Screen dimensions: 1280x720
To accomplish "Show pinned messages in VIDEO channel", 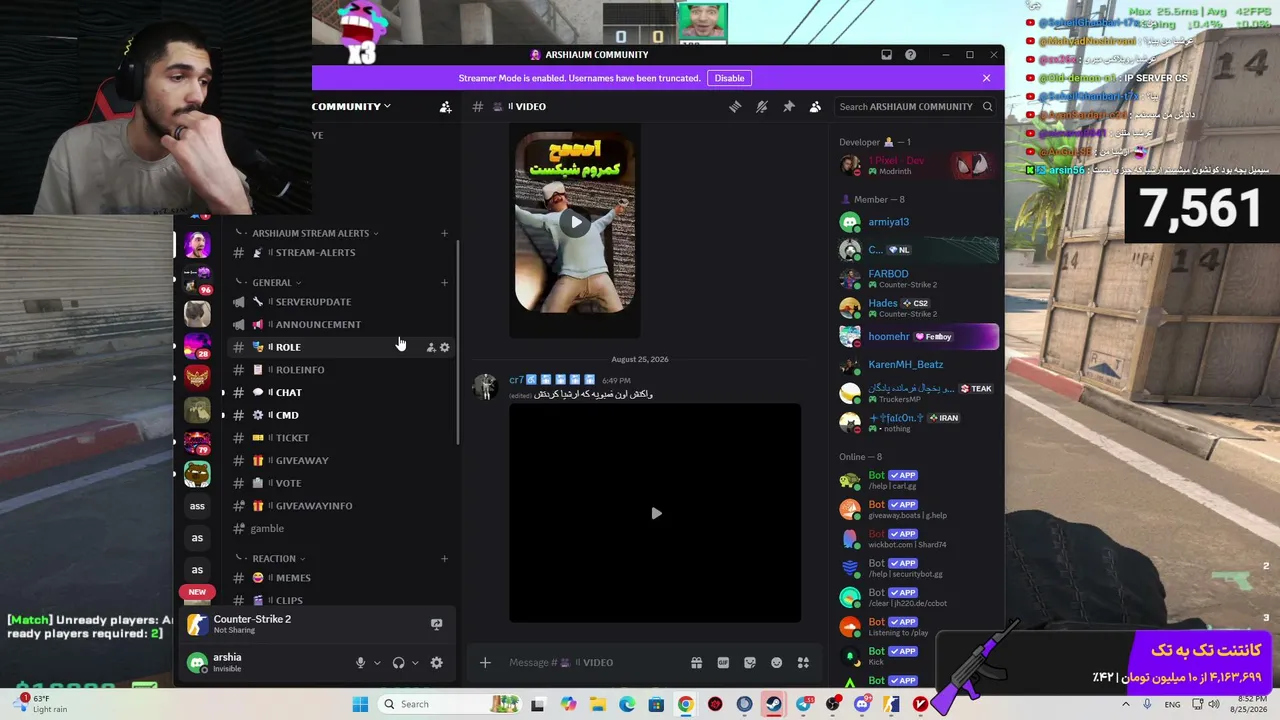I will (x=788, y=107).
